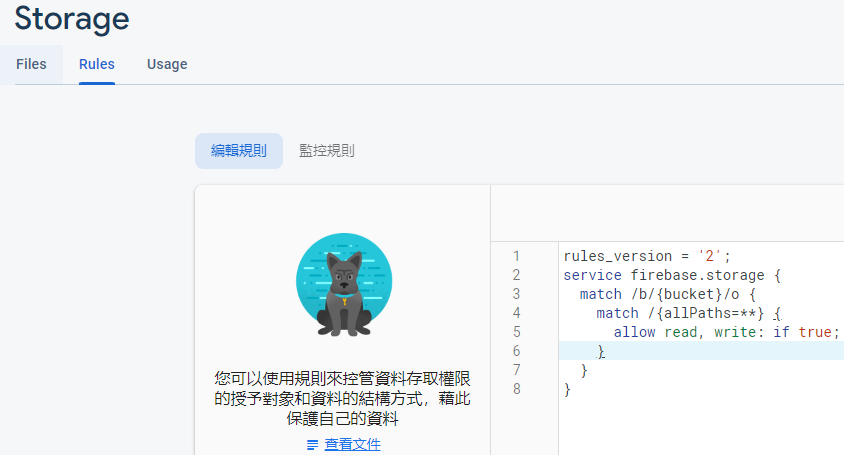Open the Usage tab
This screenshot has width=844, height=455.
[167, 65]
